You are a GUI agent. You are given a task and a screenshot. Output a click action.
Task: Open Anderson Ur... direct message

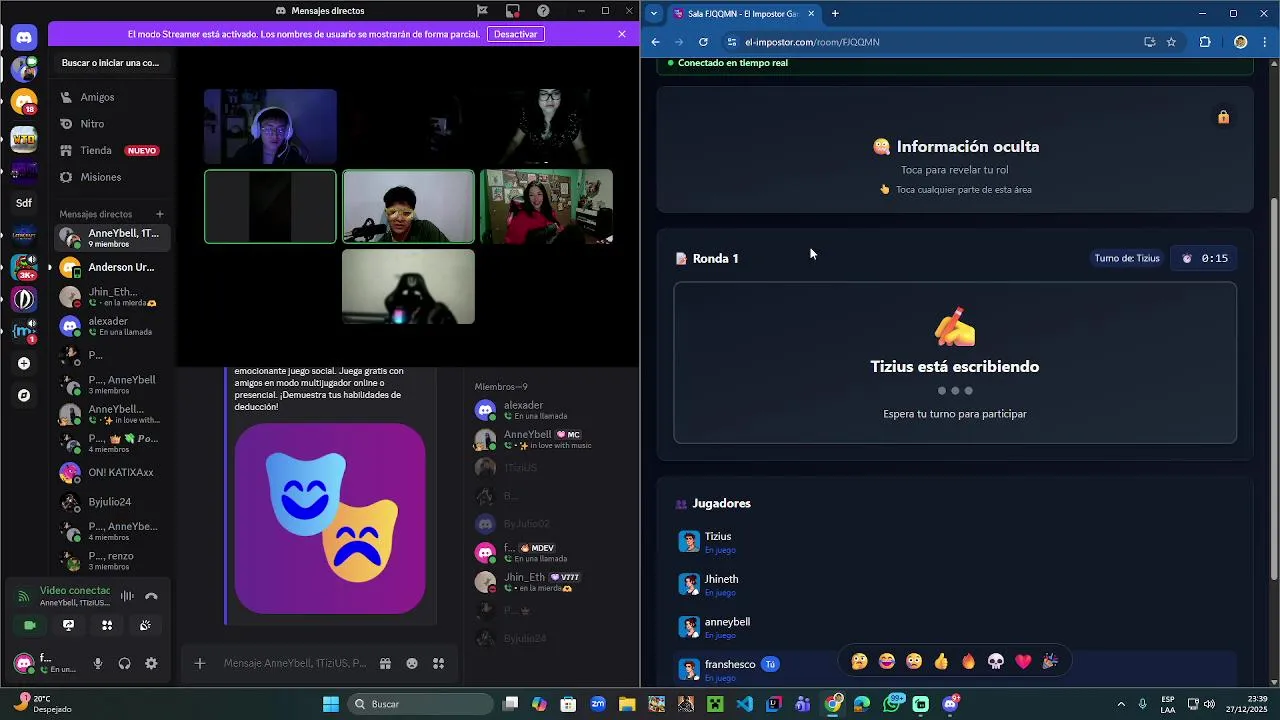pyautogui.click(x=110, y=267)
